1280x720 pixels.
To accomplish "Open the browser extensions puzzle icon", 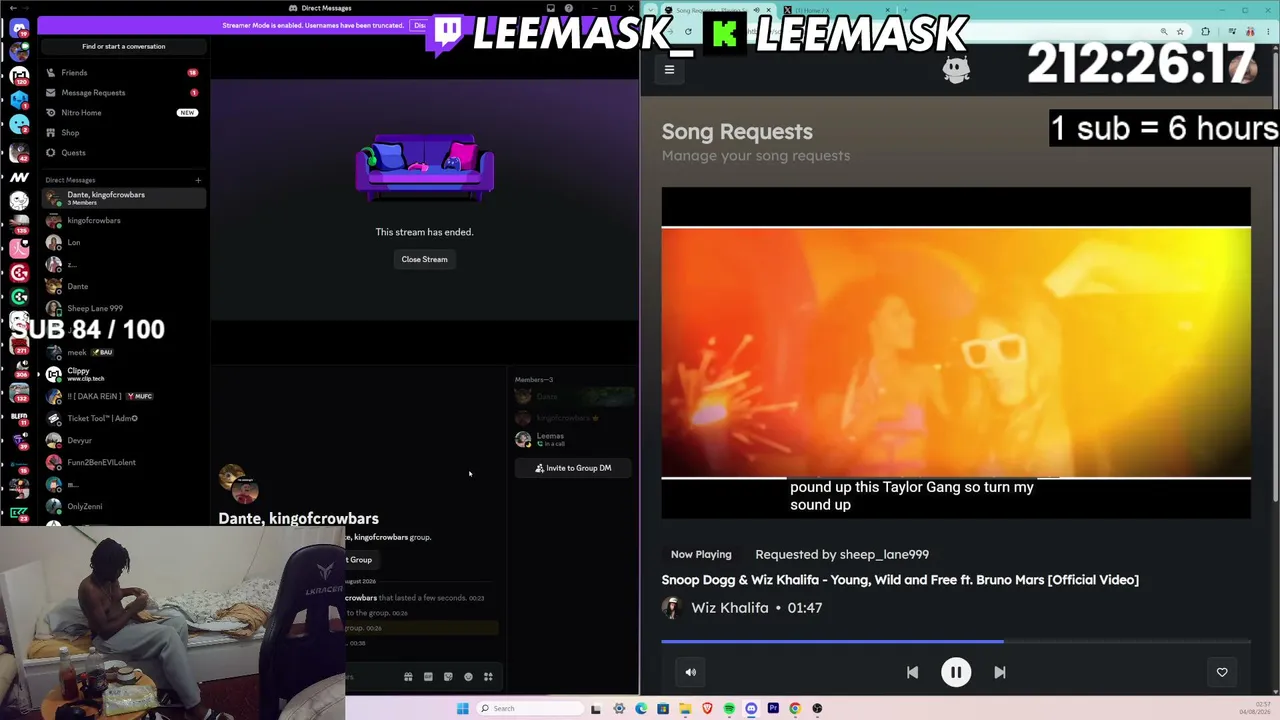I will (x=1205, y=32).
